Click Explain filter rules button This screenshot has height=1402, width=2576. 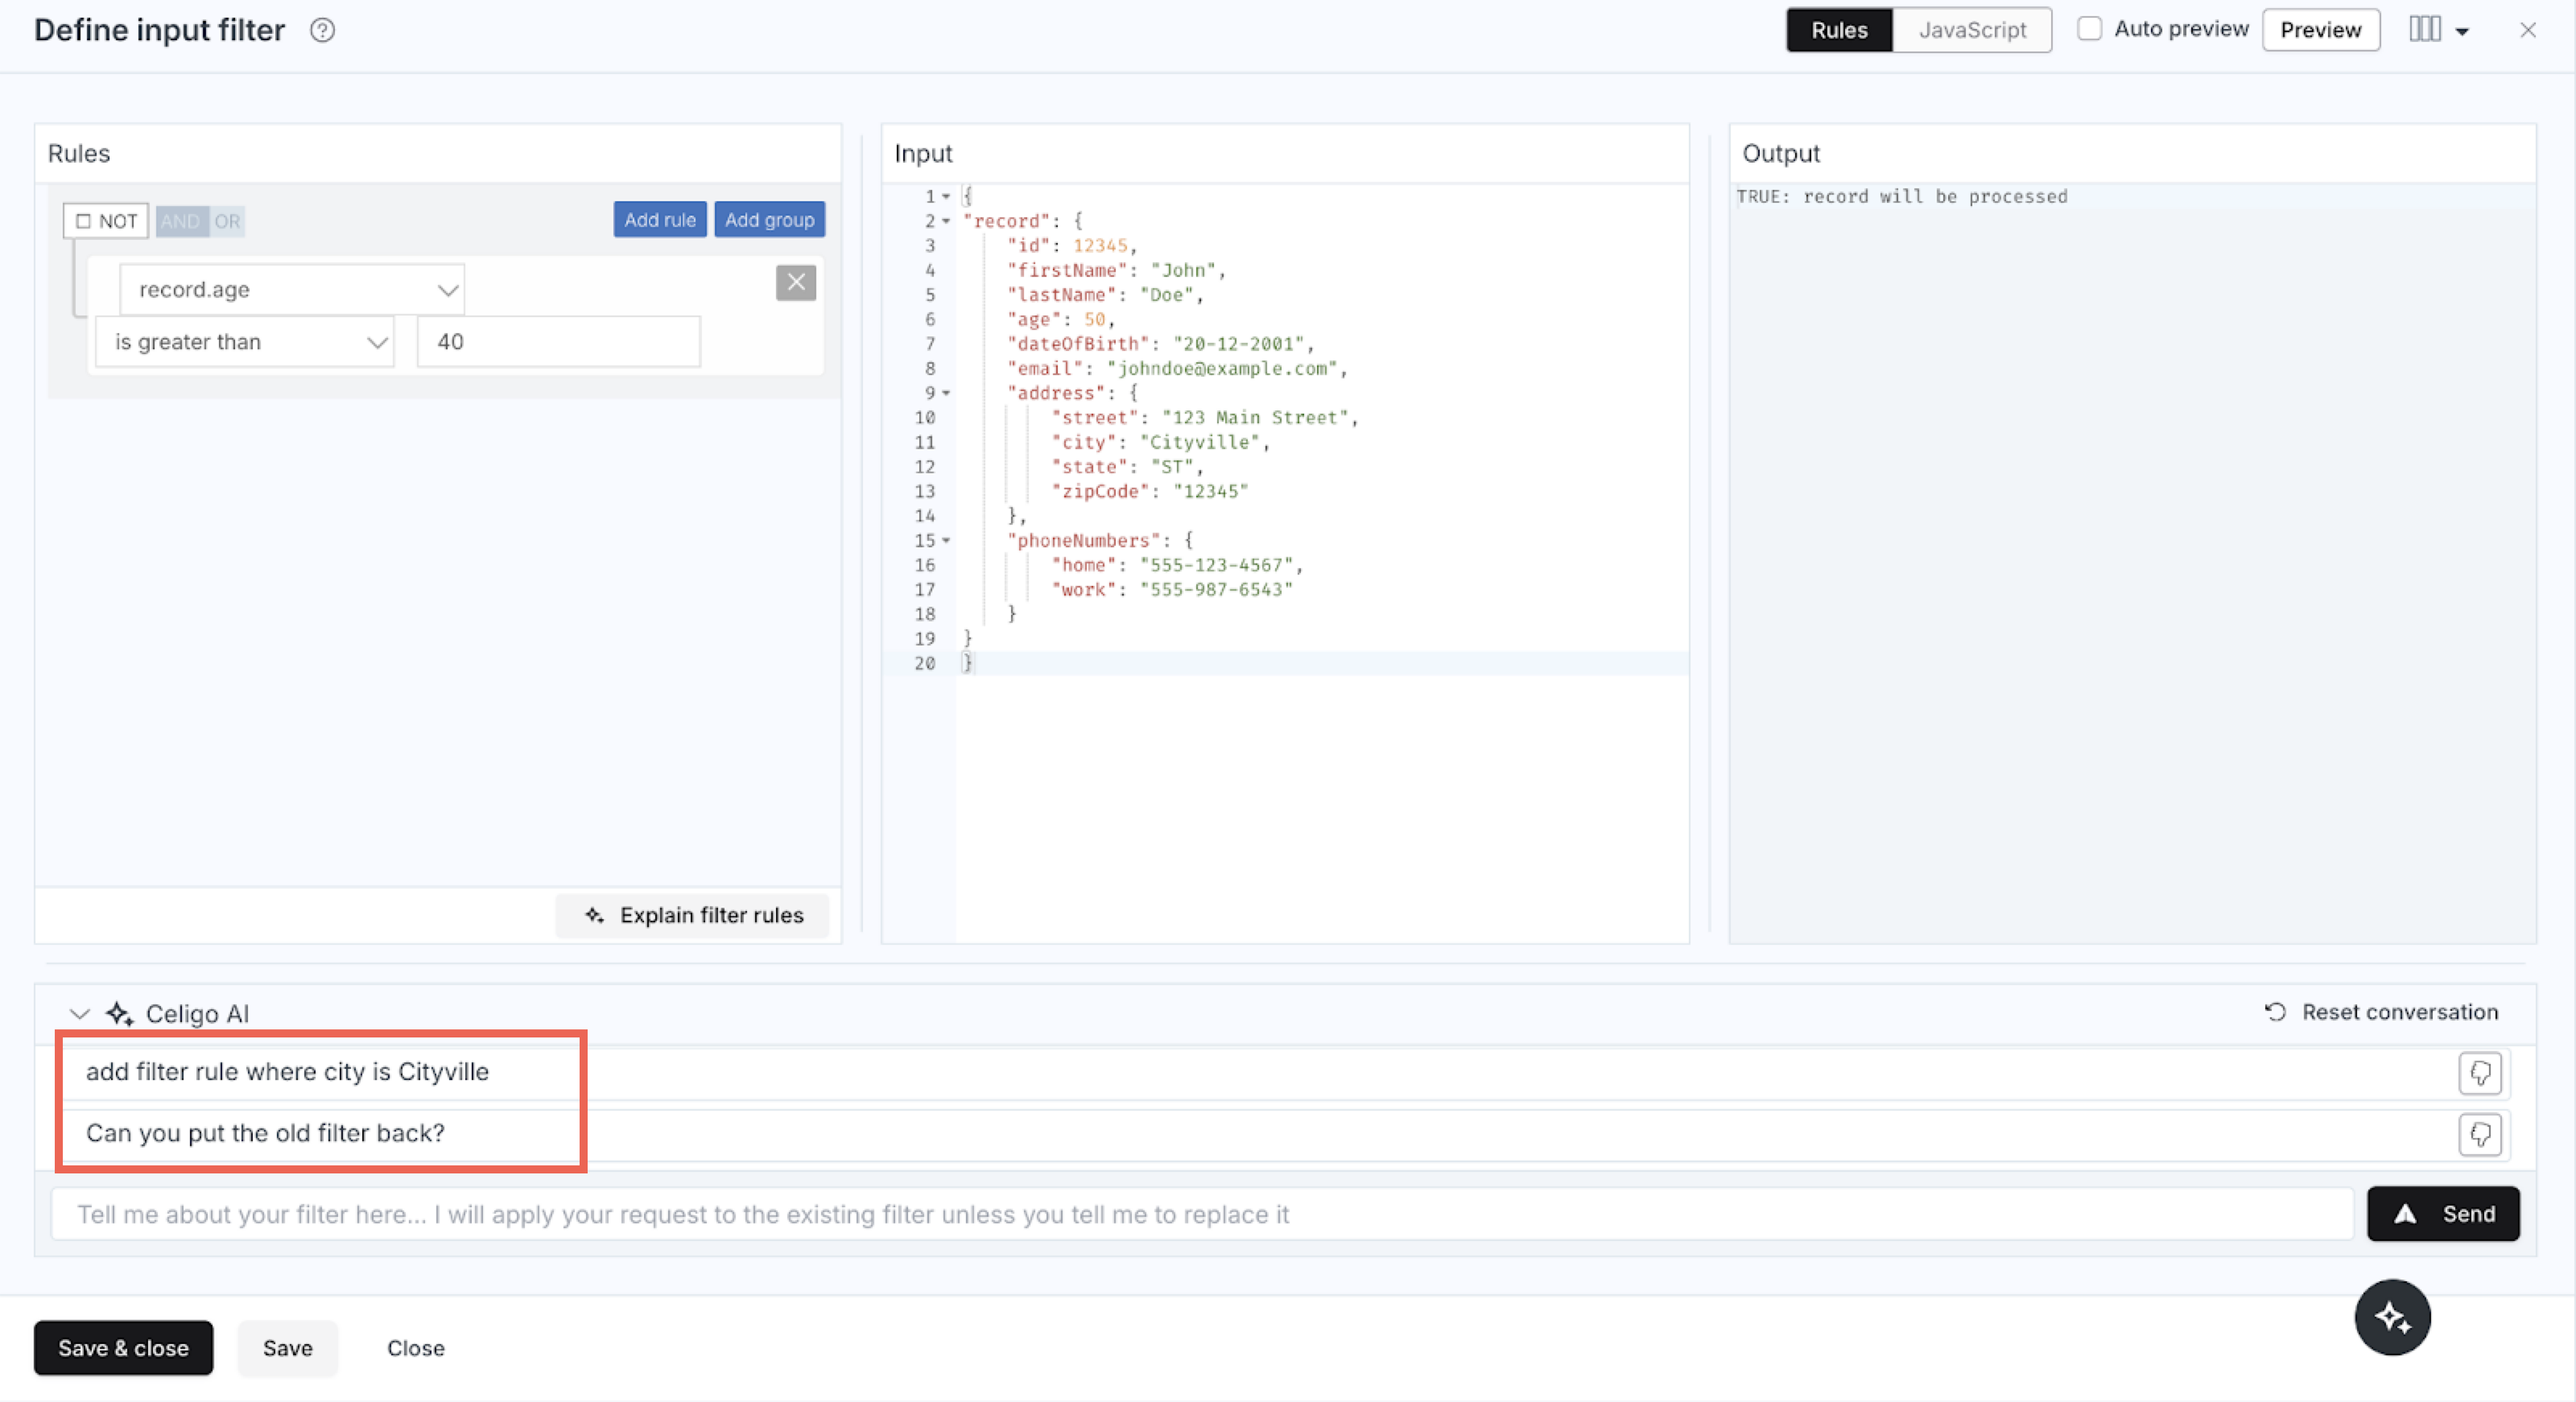tap(693, 915)
